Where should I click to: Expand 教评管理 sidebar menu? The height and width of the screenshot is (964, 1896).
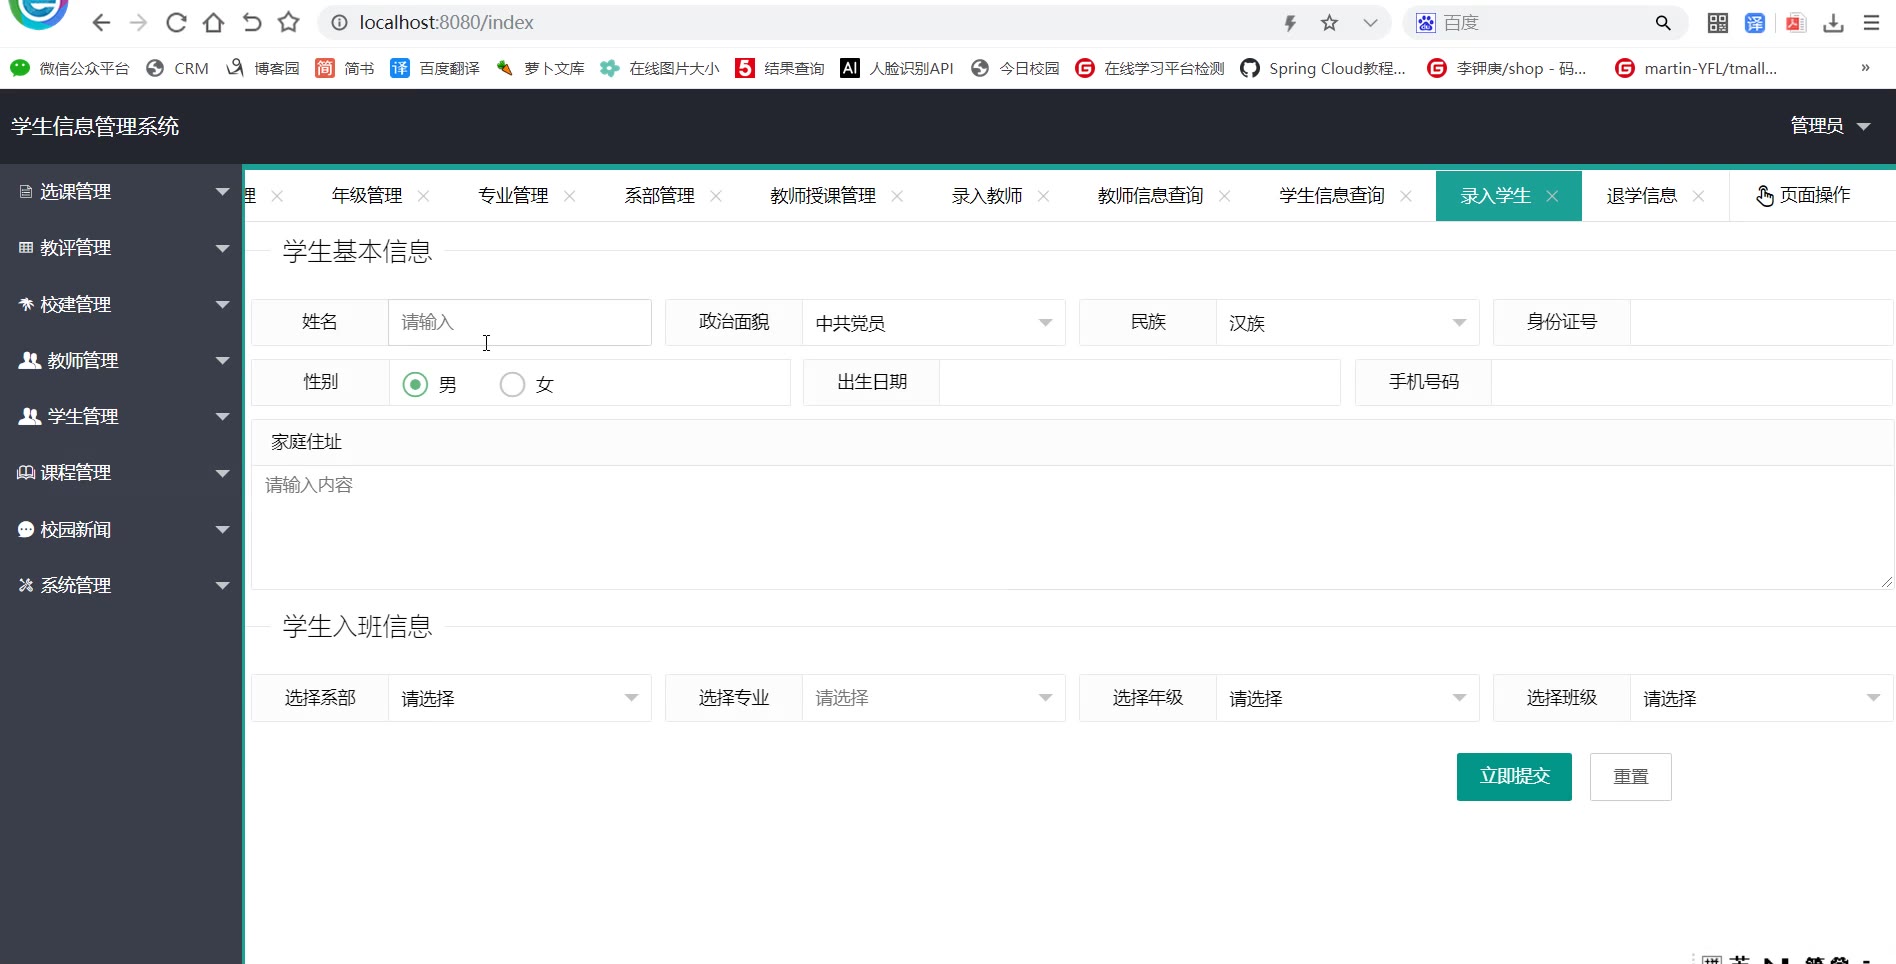pyautogui.click(x=122, y=247)
